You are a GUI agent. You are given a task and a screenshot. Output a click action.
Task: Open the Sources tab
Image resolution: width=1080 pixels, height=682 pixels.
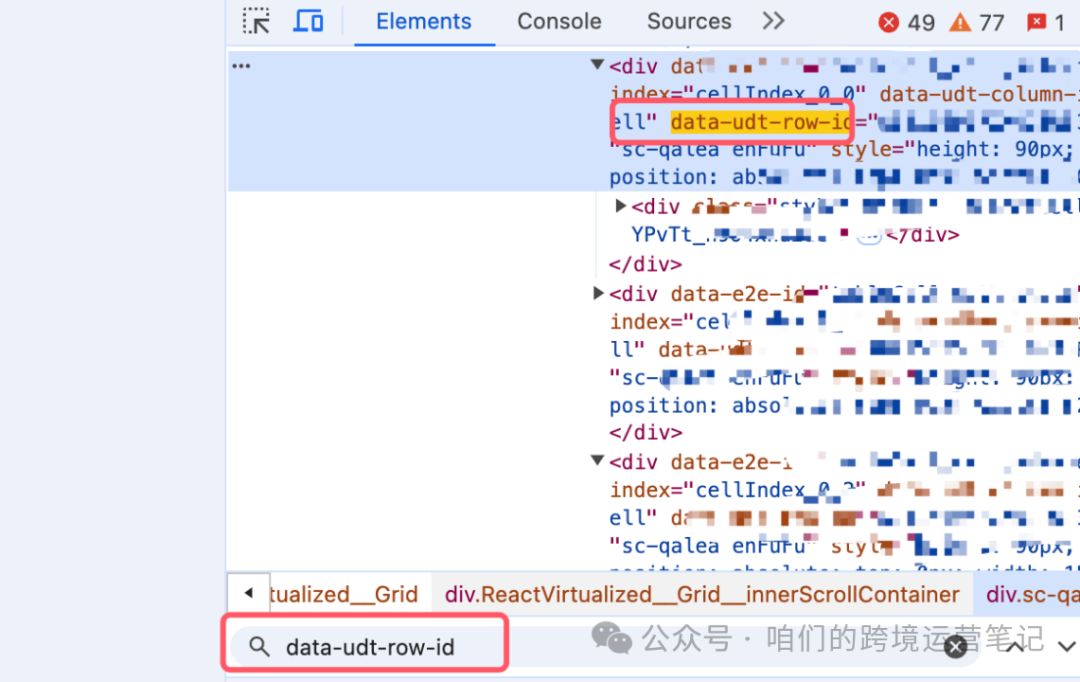(688, 21)
